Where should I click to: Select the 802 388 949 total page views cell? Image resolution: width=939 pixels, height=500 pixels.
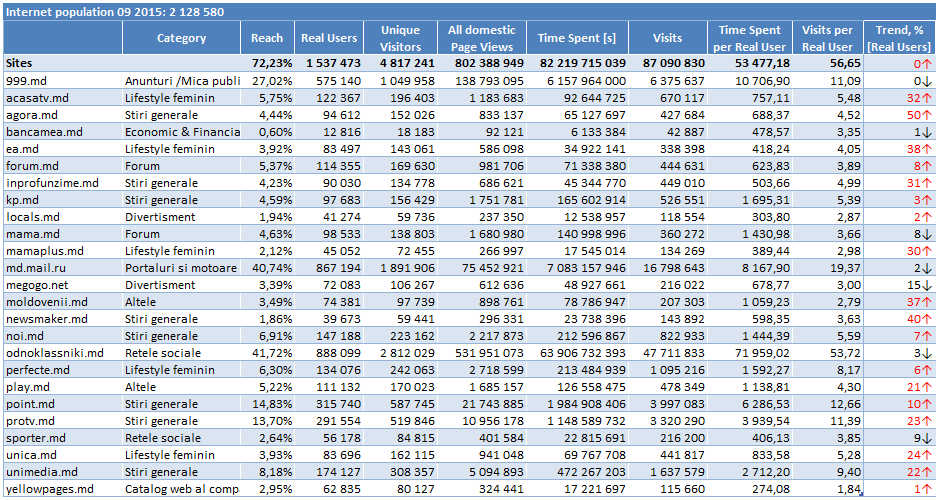[483, 63]
